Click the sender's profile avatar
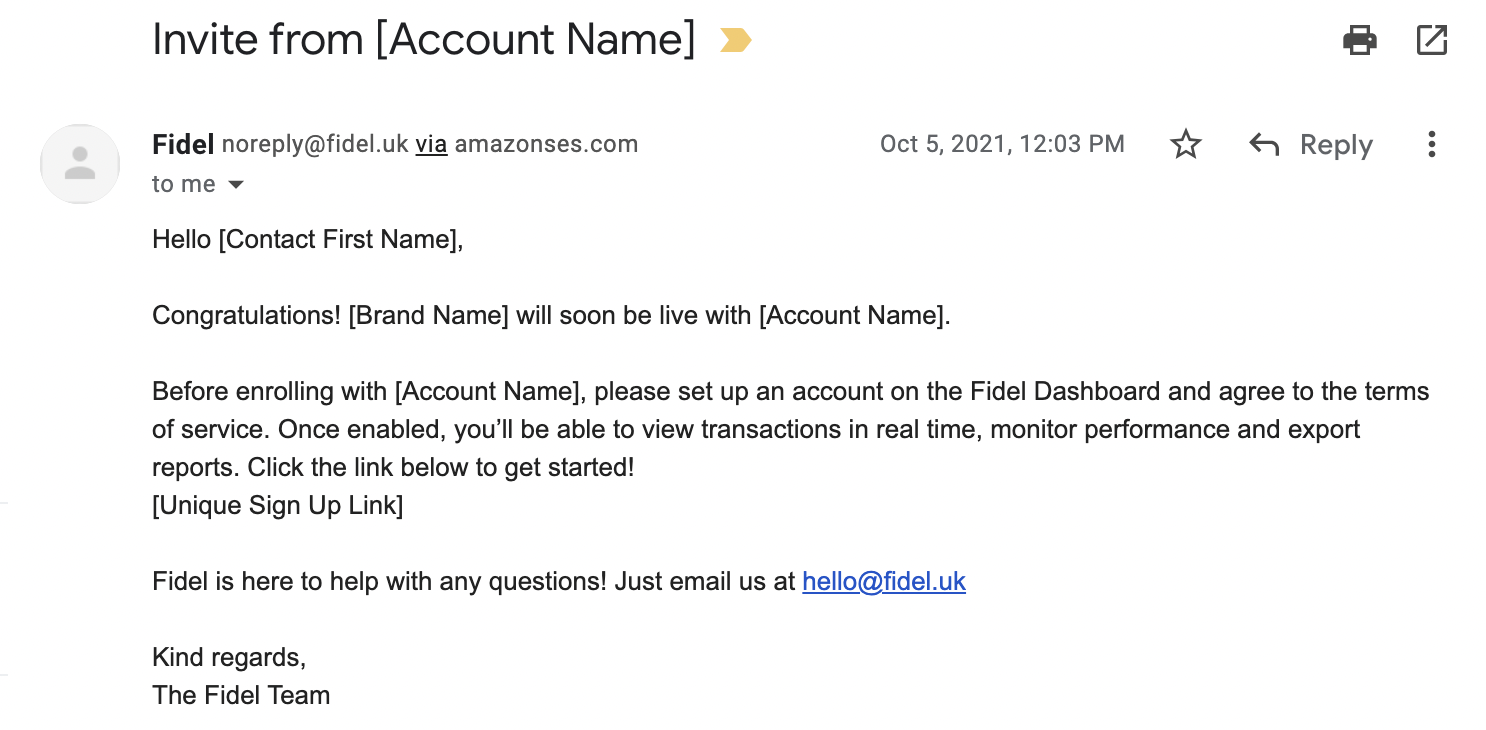Image resolution: width=1486 pixels, height=730 pixels. (80, 164)
